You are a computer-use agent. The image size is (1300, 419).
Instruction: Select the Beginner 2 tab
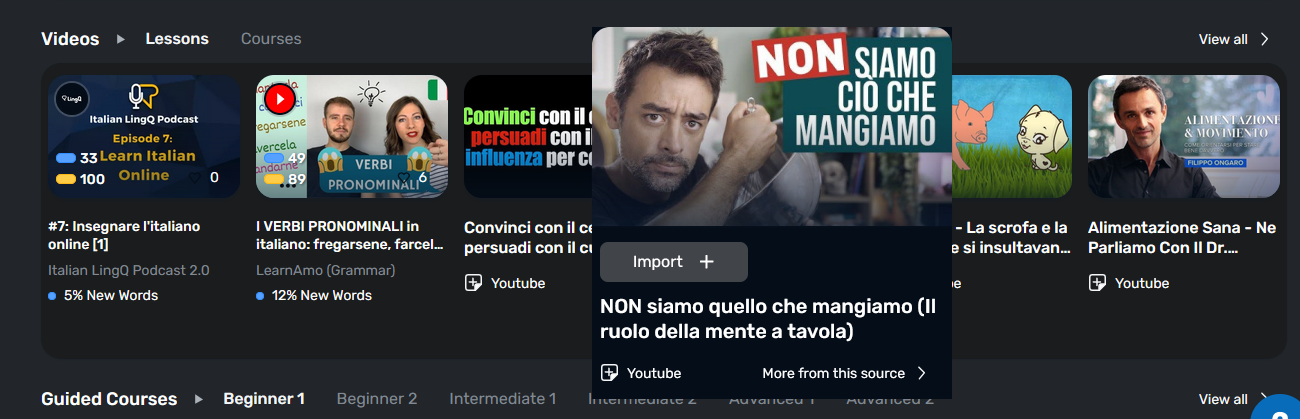click(377, 399)
